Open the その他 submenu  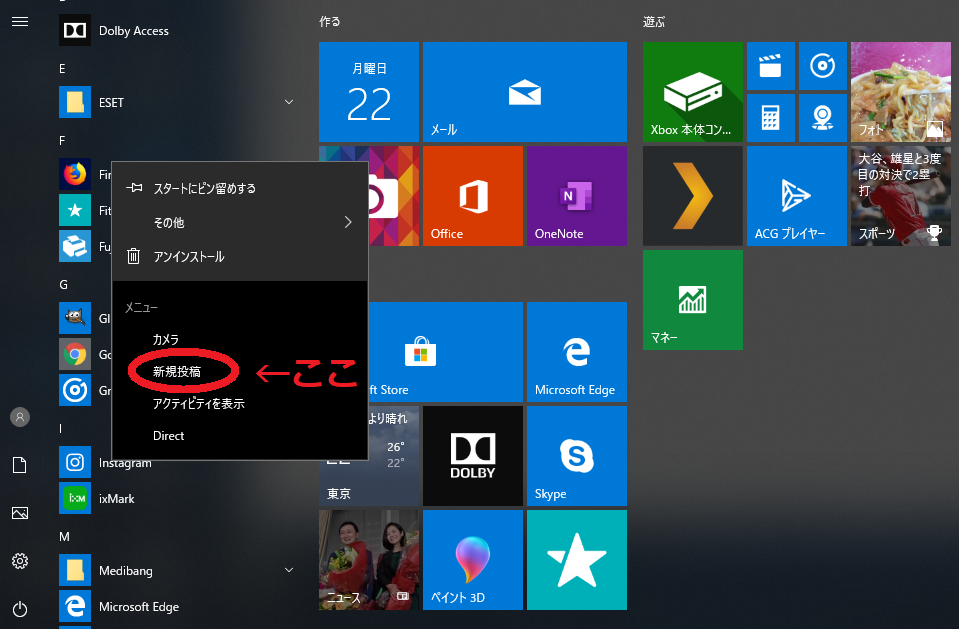[x=240, y=222]
